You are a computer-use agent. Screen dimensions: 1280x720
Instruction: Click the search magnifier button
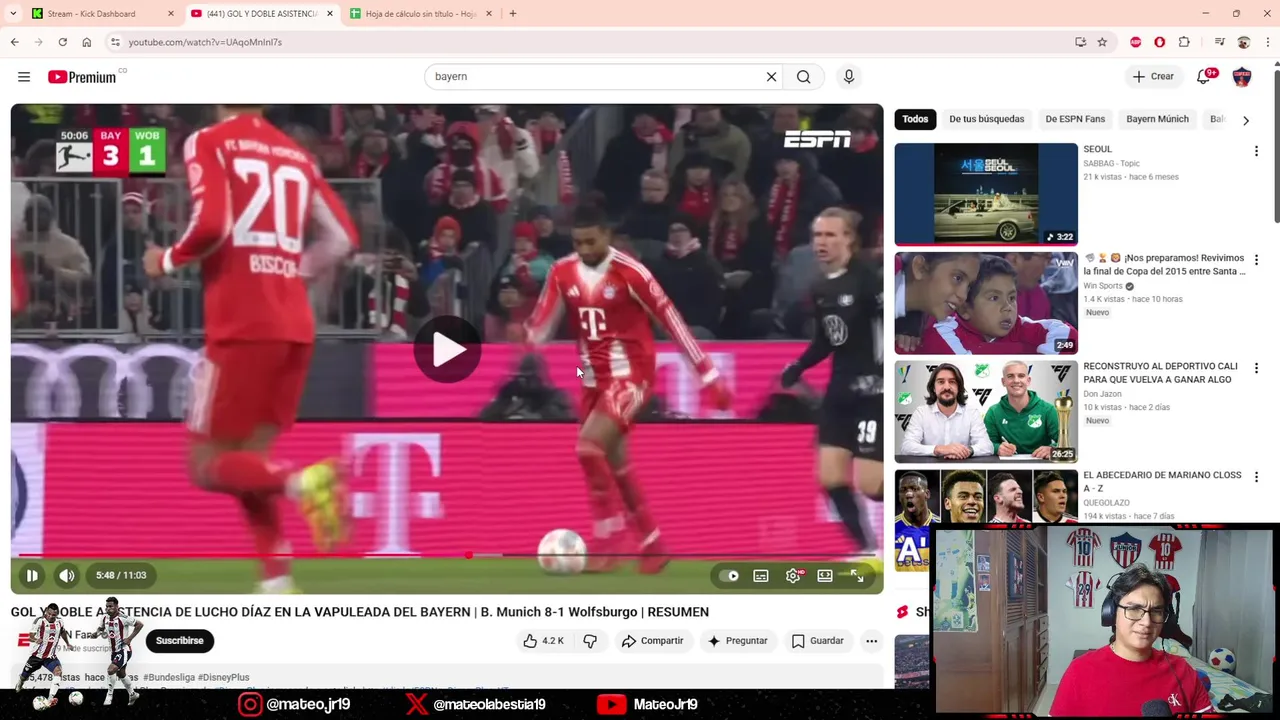pyautogui.click(x=803, y=77)
